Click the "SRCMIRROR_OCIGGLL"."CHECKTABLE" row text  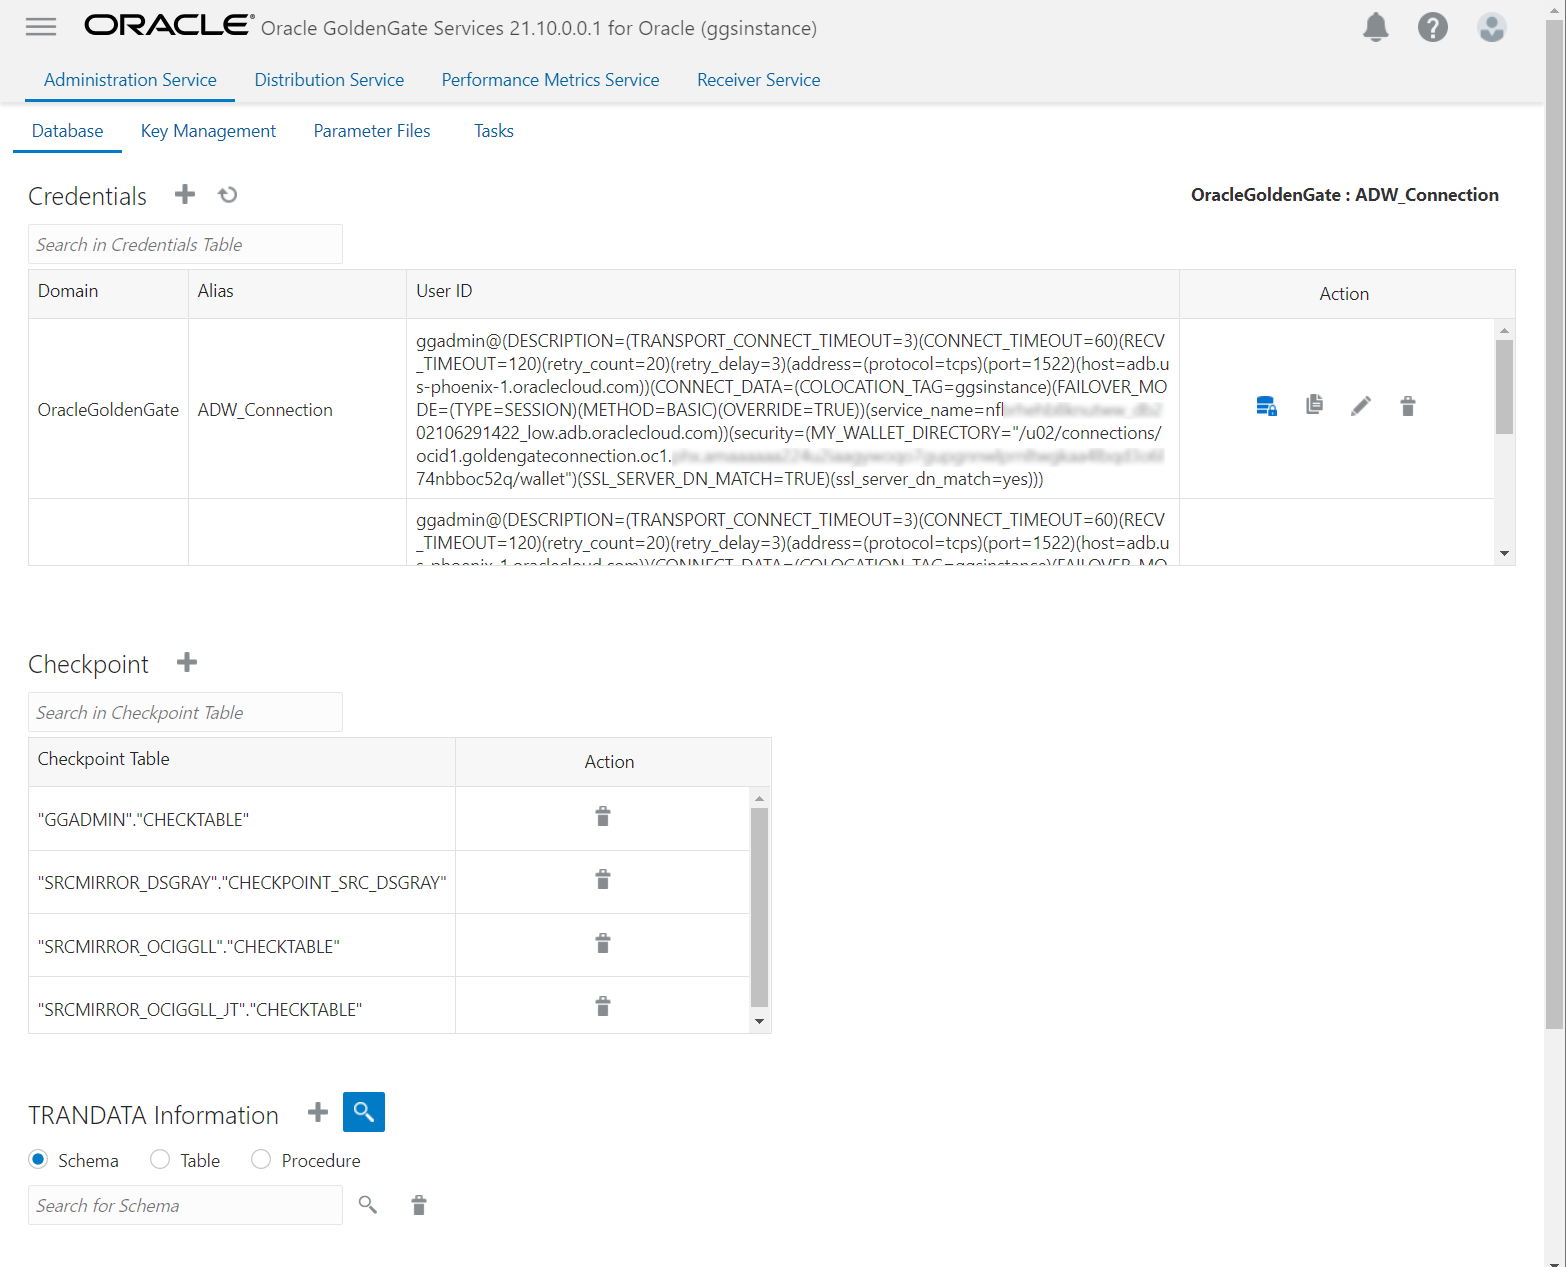point(189,947)
